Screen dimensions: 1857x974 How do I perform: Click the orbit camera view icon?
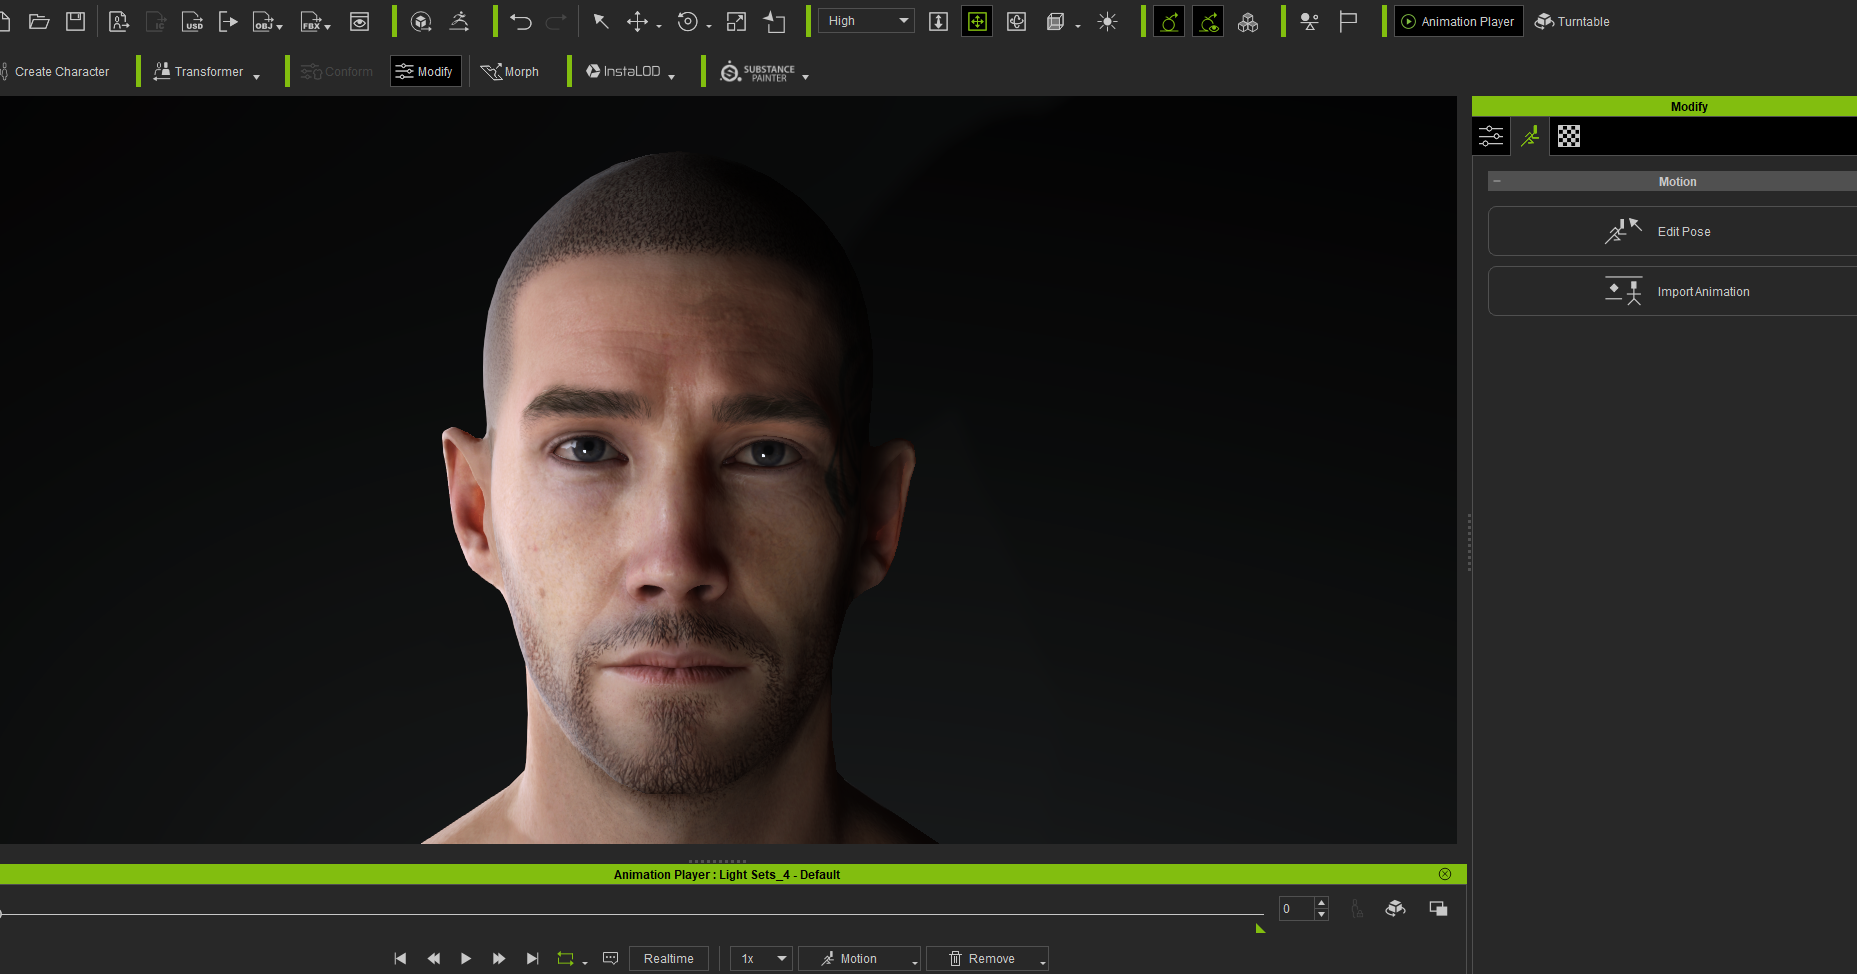click(1016, 21)
